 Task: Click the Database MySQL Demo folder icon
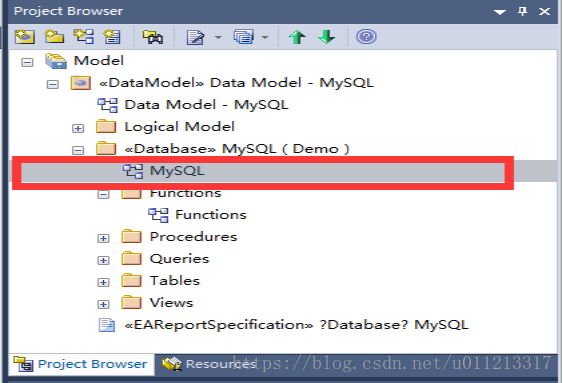[106, 148]
